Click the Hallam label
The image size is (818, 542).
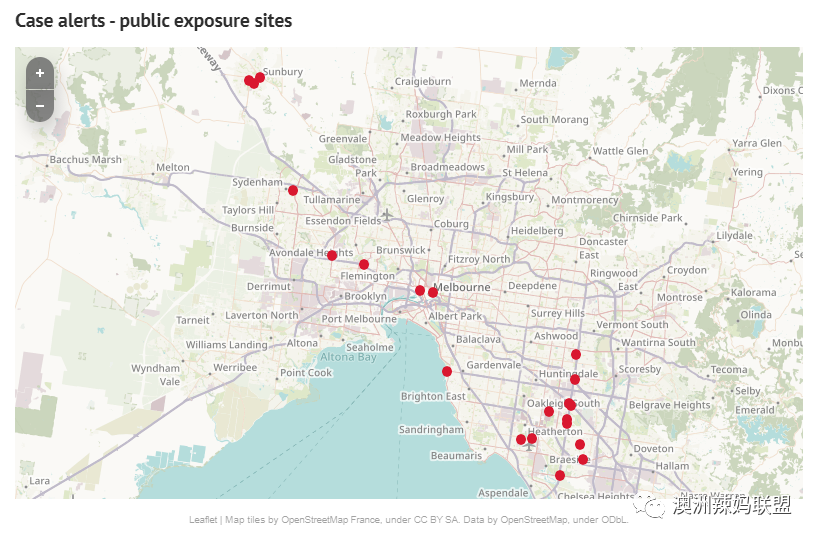click(x=672, y=466)
